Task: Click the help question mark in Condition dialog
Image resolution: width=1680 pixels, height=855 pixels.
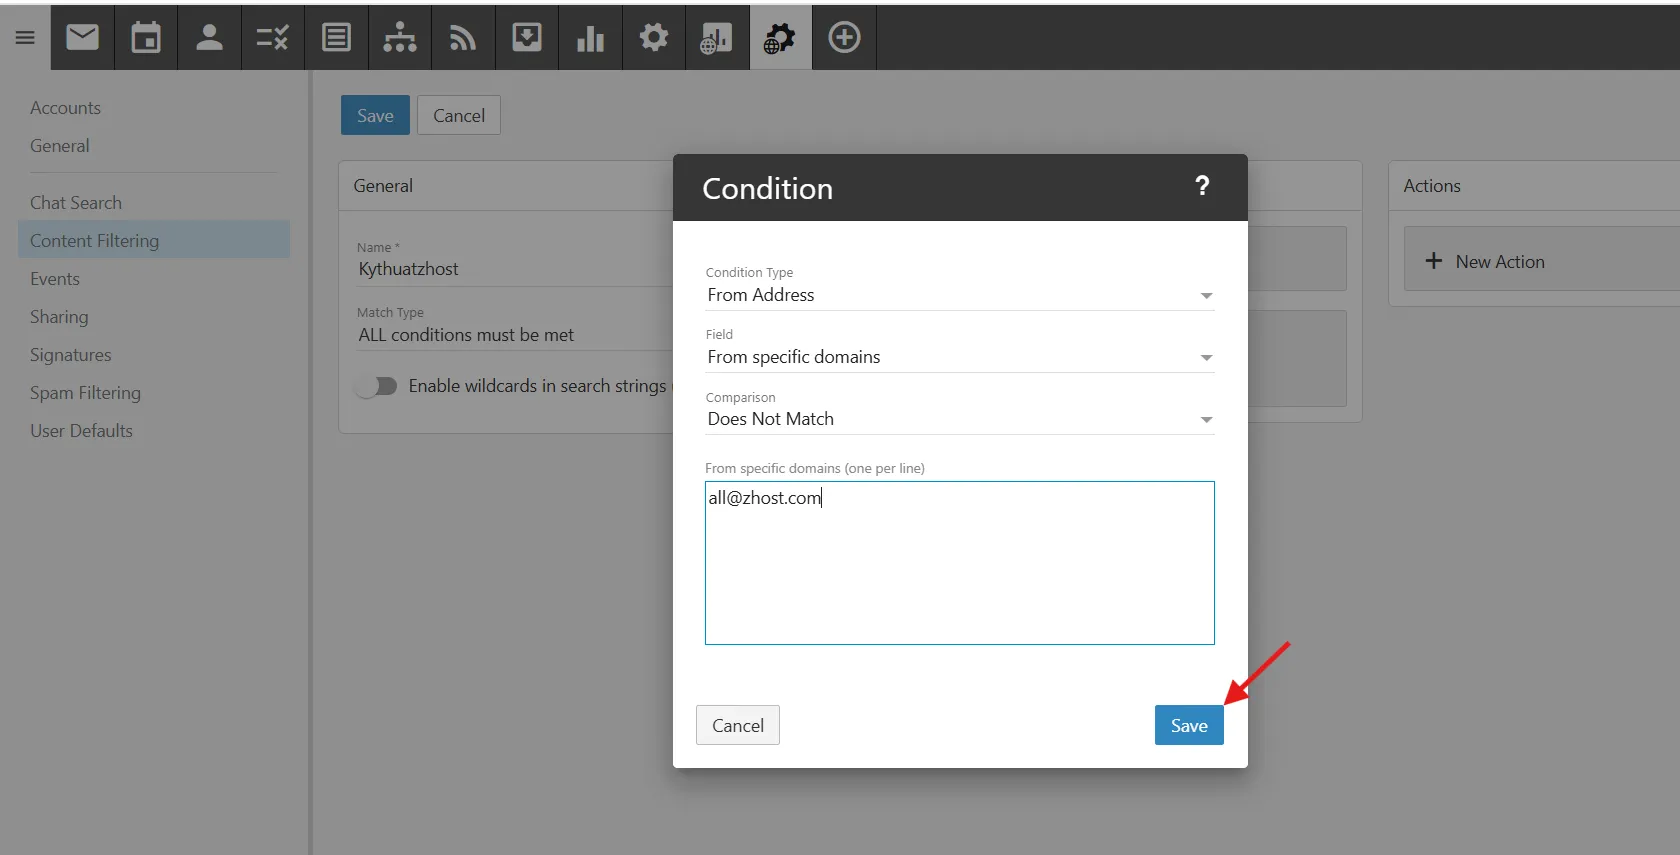Action: click(1202, 186)
